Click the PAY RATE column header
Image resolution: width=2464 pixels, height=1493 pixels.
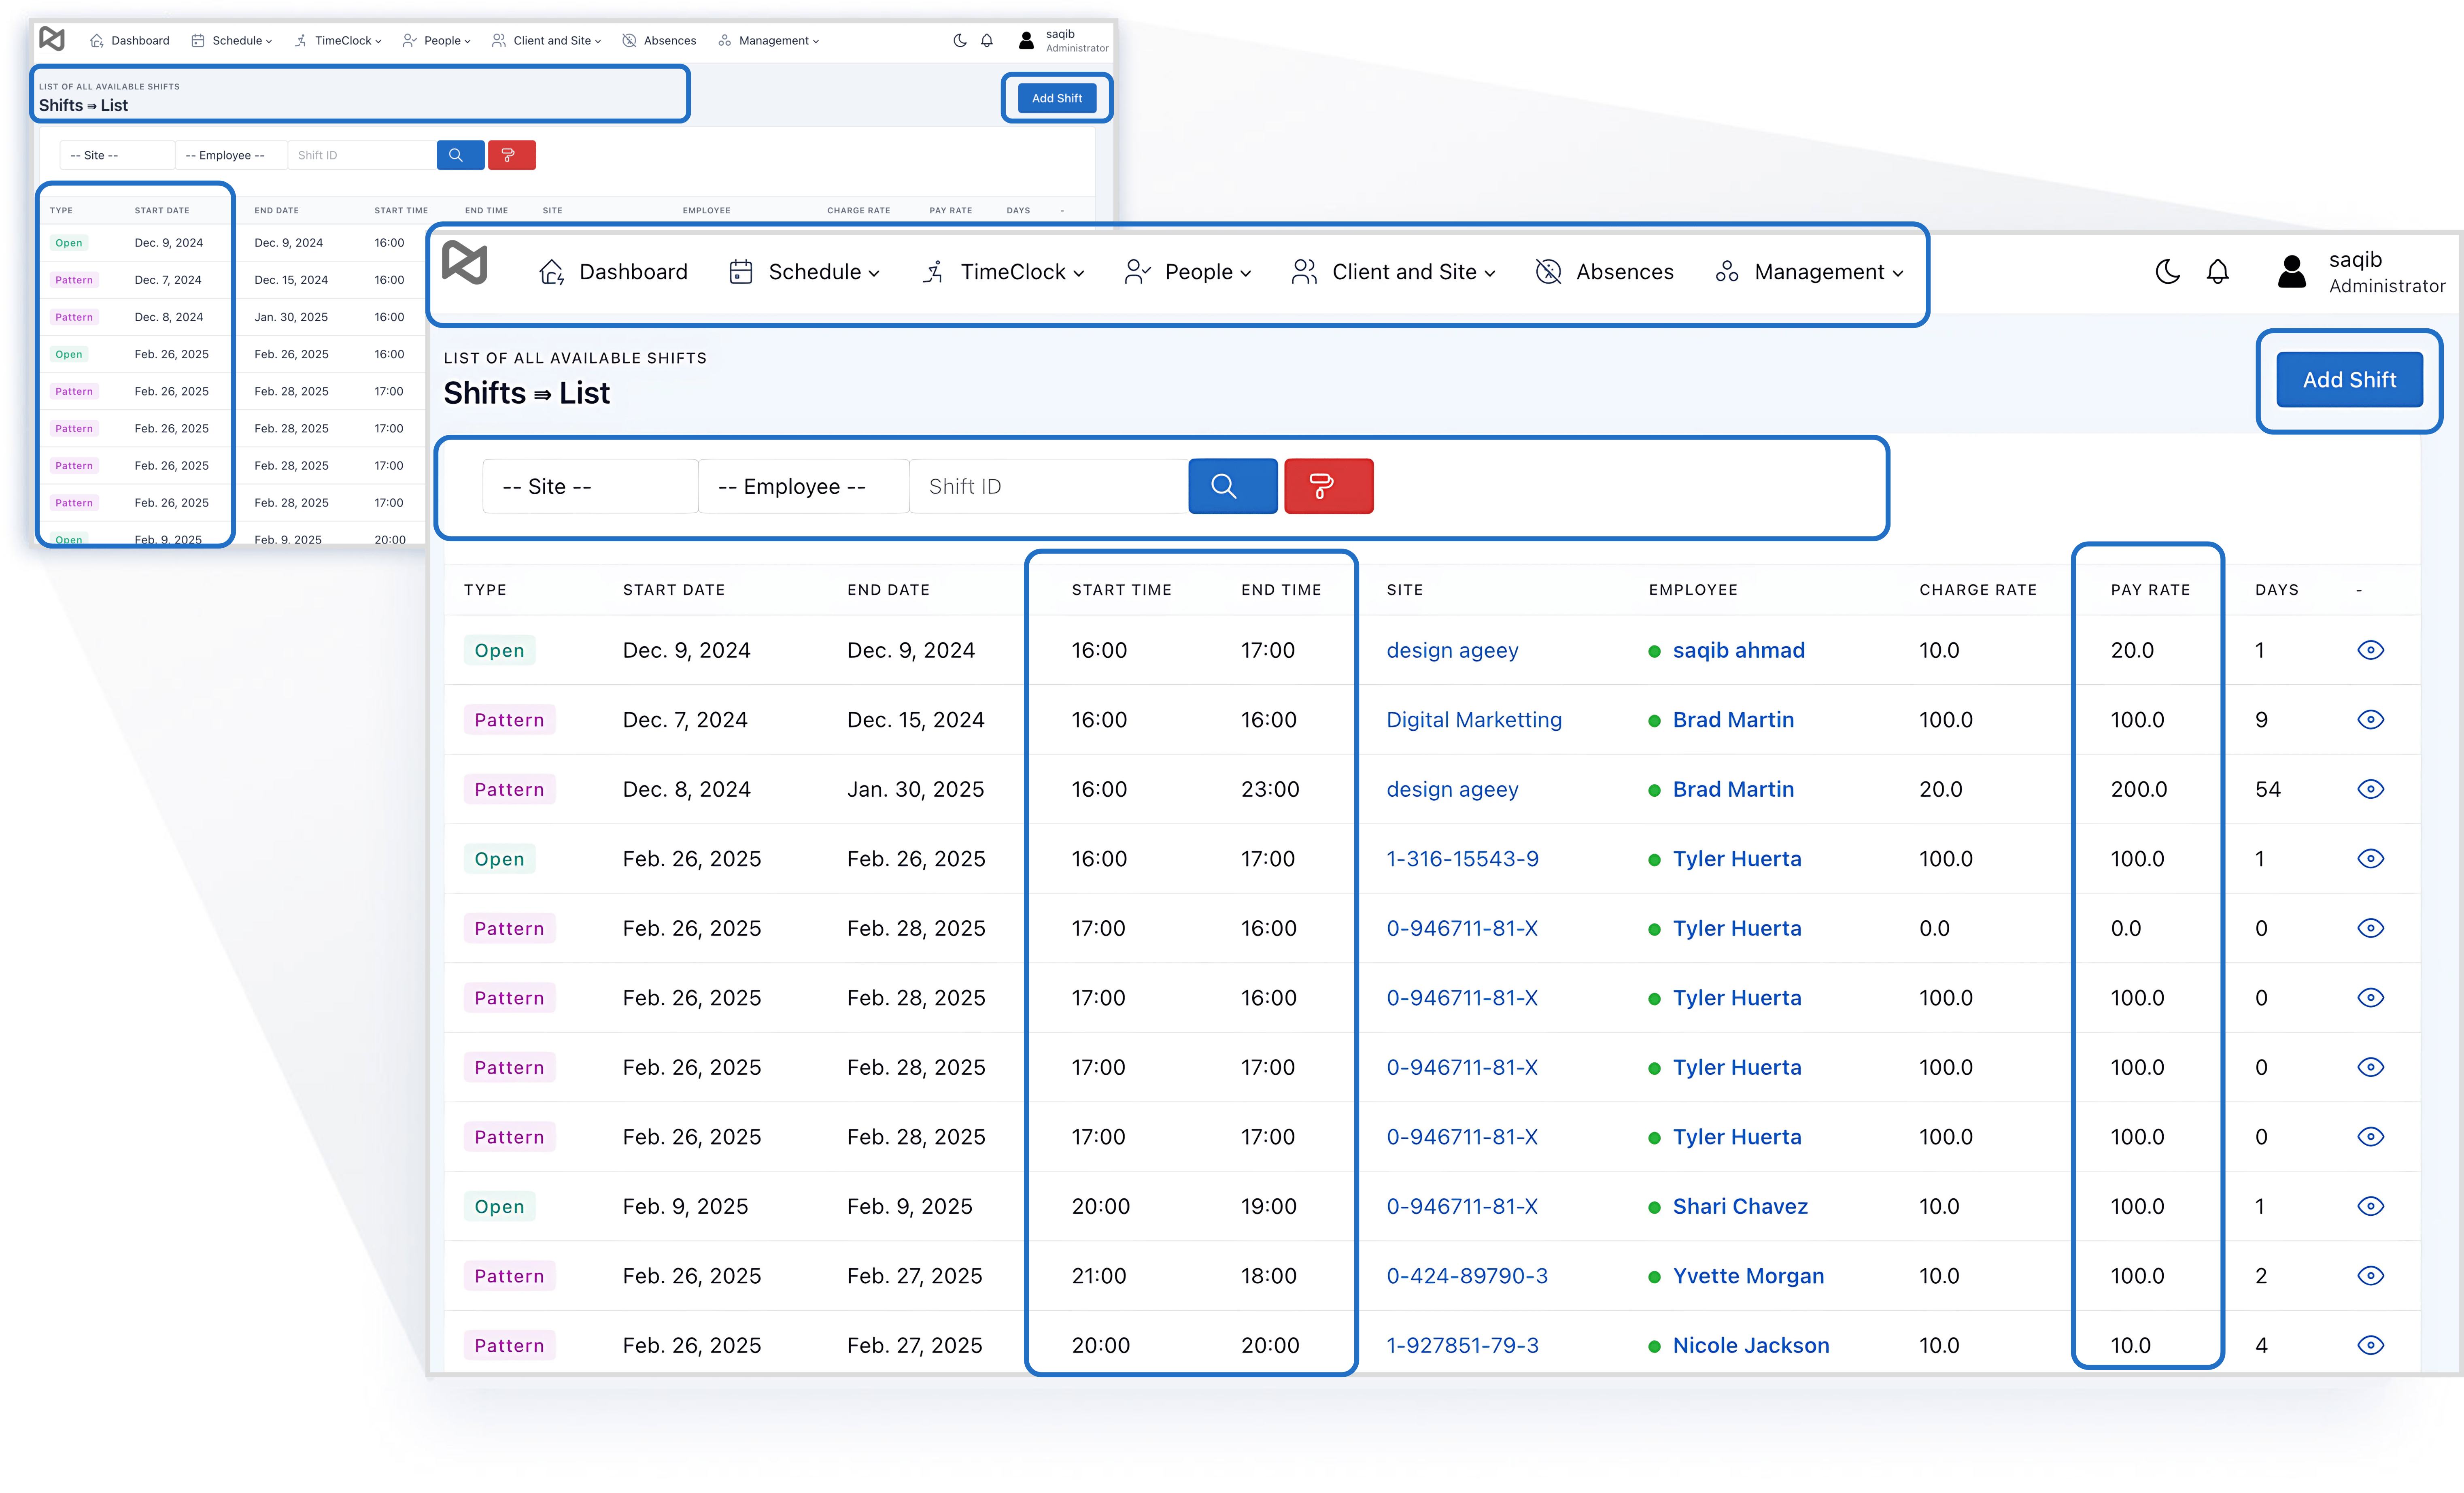coord(2150,590)
